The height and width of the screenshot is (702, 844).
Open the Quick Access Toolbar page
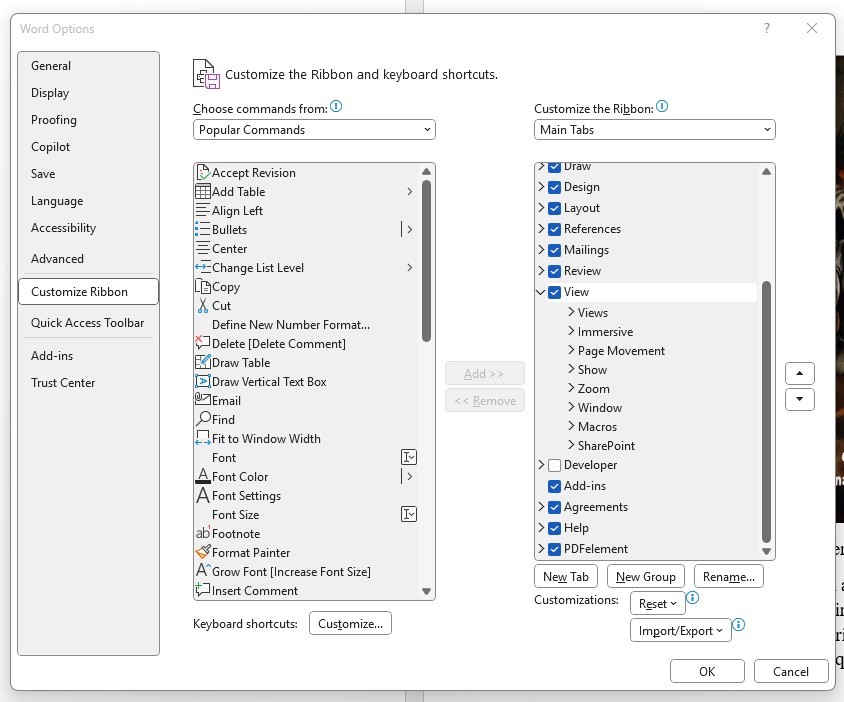tap(88, 322)
